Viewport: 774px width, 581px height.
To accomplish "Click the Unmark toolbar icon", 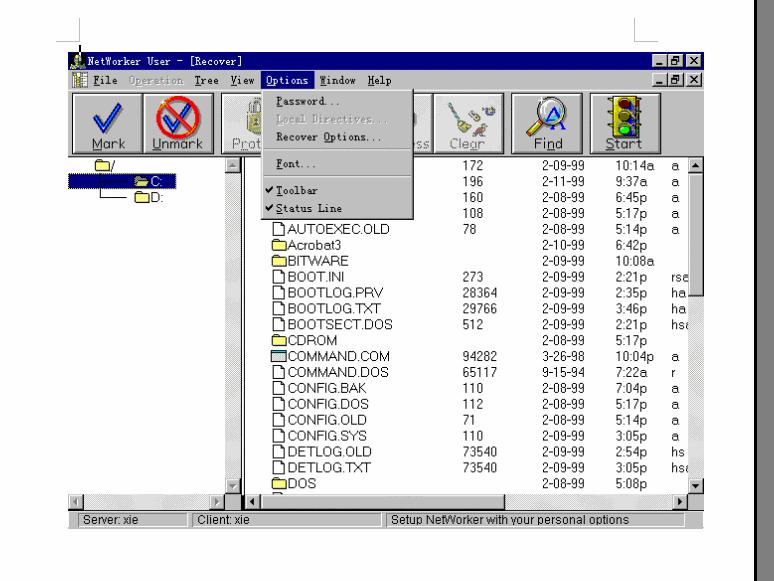I will click(x=177, y=124).
